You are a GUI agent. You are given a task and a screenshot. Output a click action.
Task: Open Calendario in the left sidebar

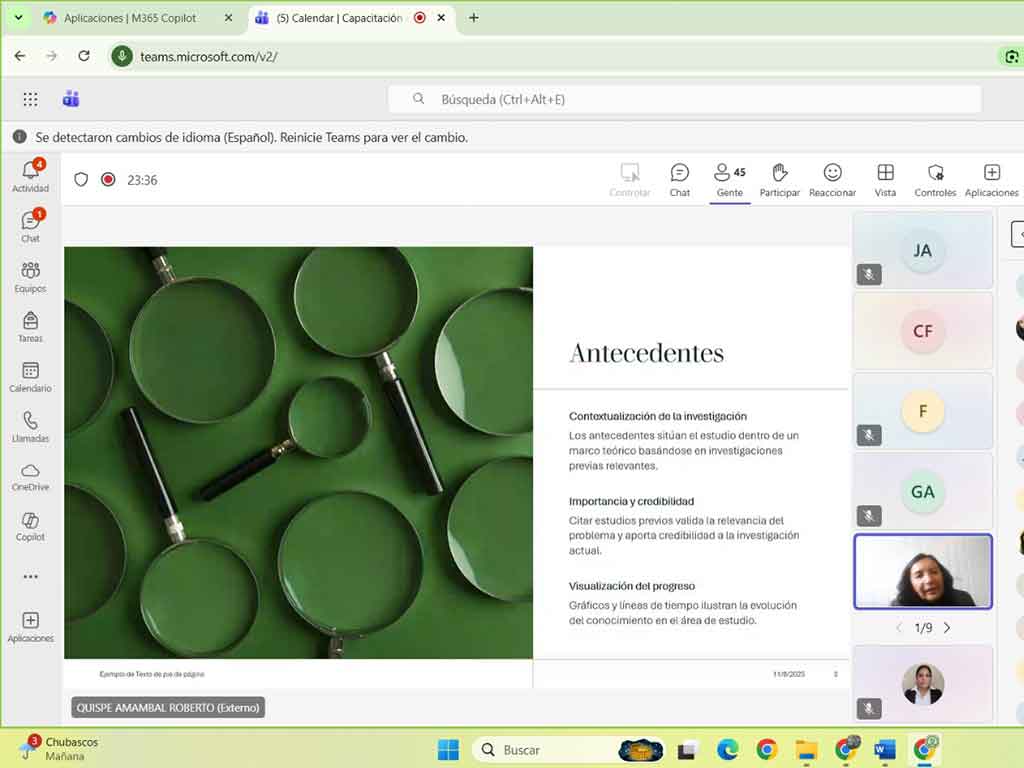[x=30, y=377]
